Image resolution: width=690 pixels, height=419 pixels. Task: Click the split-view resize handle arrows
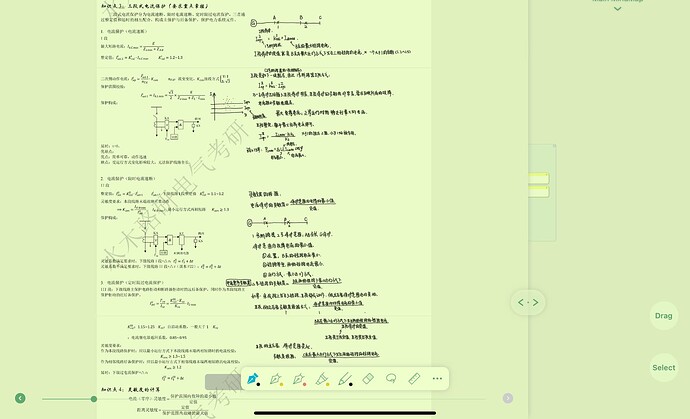pos(528,302)
